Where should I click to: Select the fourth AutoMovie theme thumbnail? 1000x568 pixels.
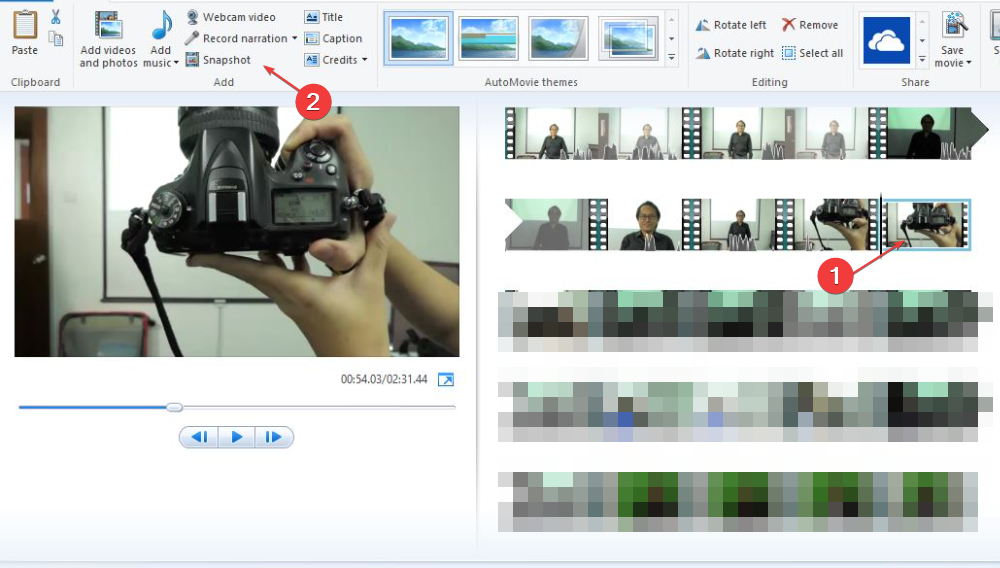tap(629, 38)
